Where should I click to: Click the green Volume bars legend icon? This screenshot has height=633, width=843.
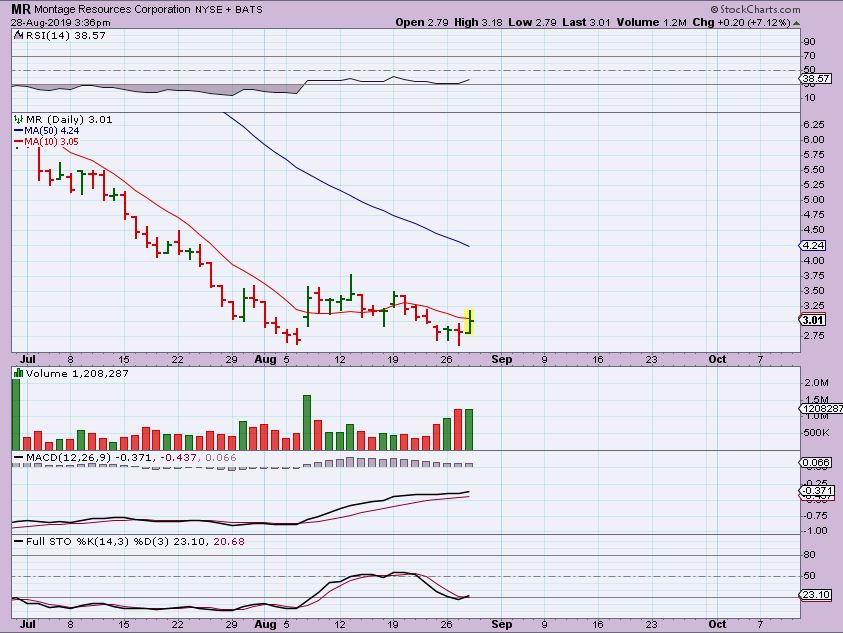(16, 372)
